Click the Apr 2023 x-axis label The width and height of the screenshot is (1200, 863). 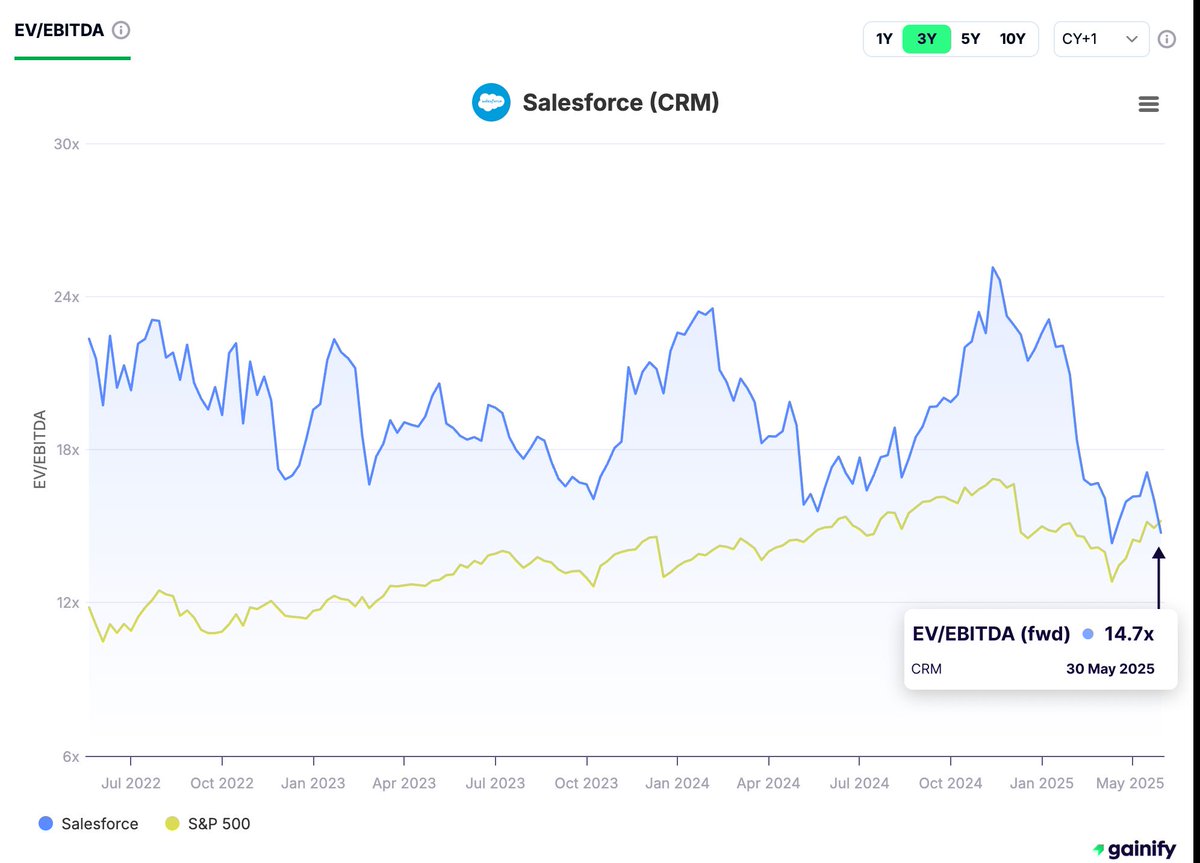pos(404,783)
